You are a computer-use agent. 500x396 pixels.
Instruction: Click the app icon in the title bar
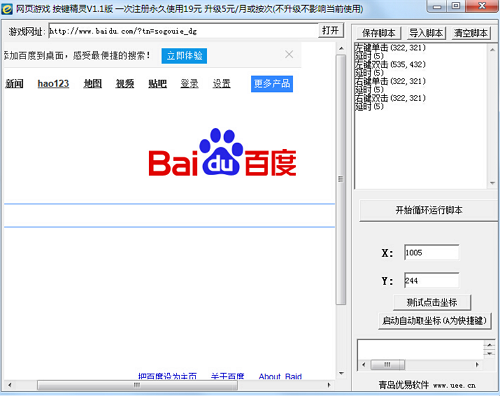7,8
